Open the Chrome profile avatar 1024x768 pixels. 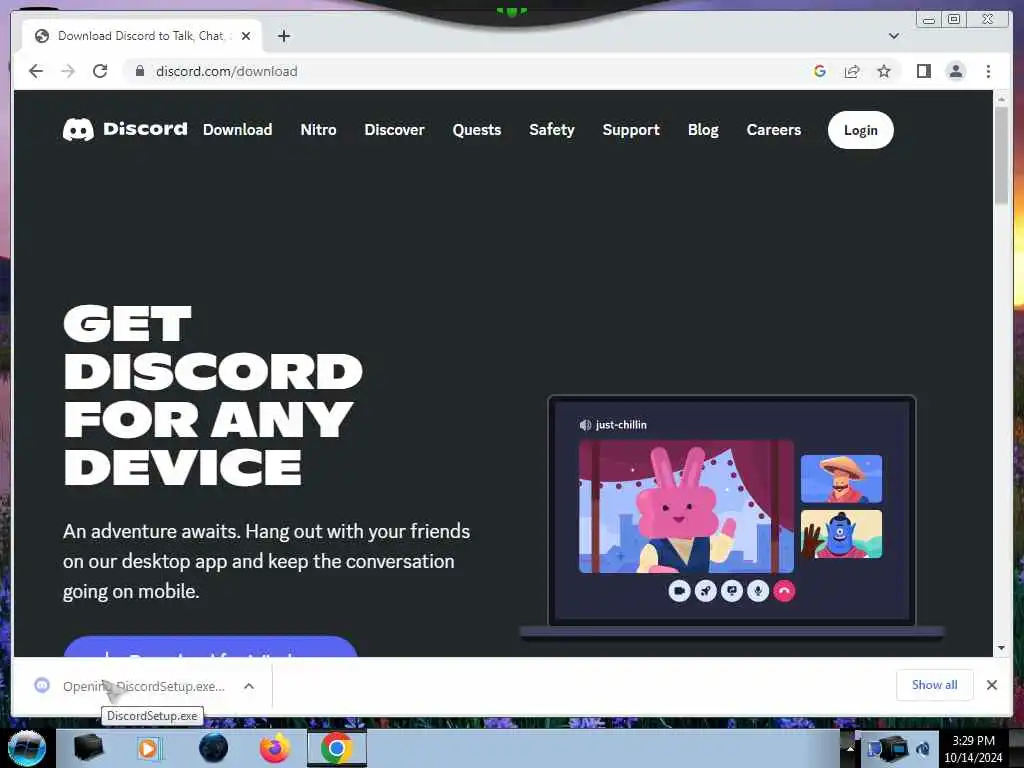[955, 71]
